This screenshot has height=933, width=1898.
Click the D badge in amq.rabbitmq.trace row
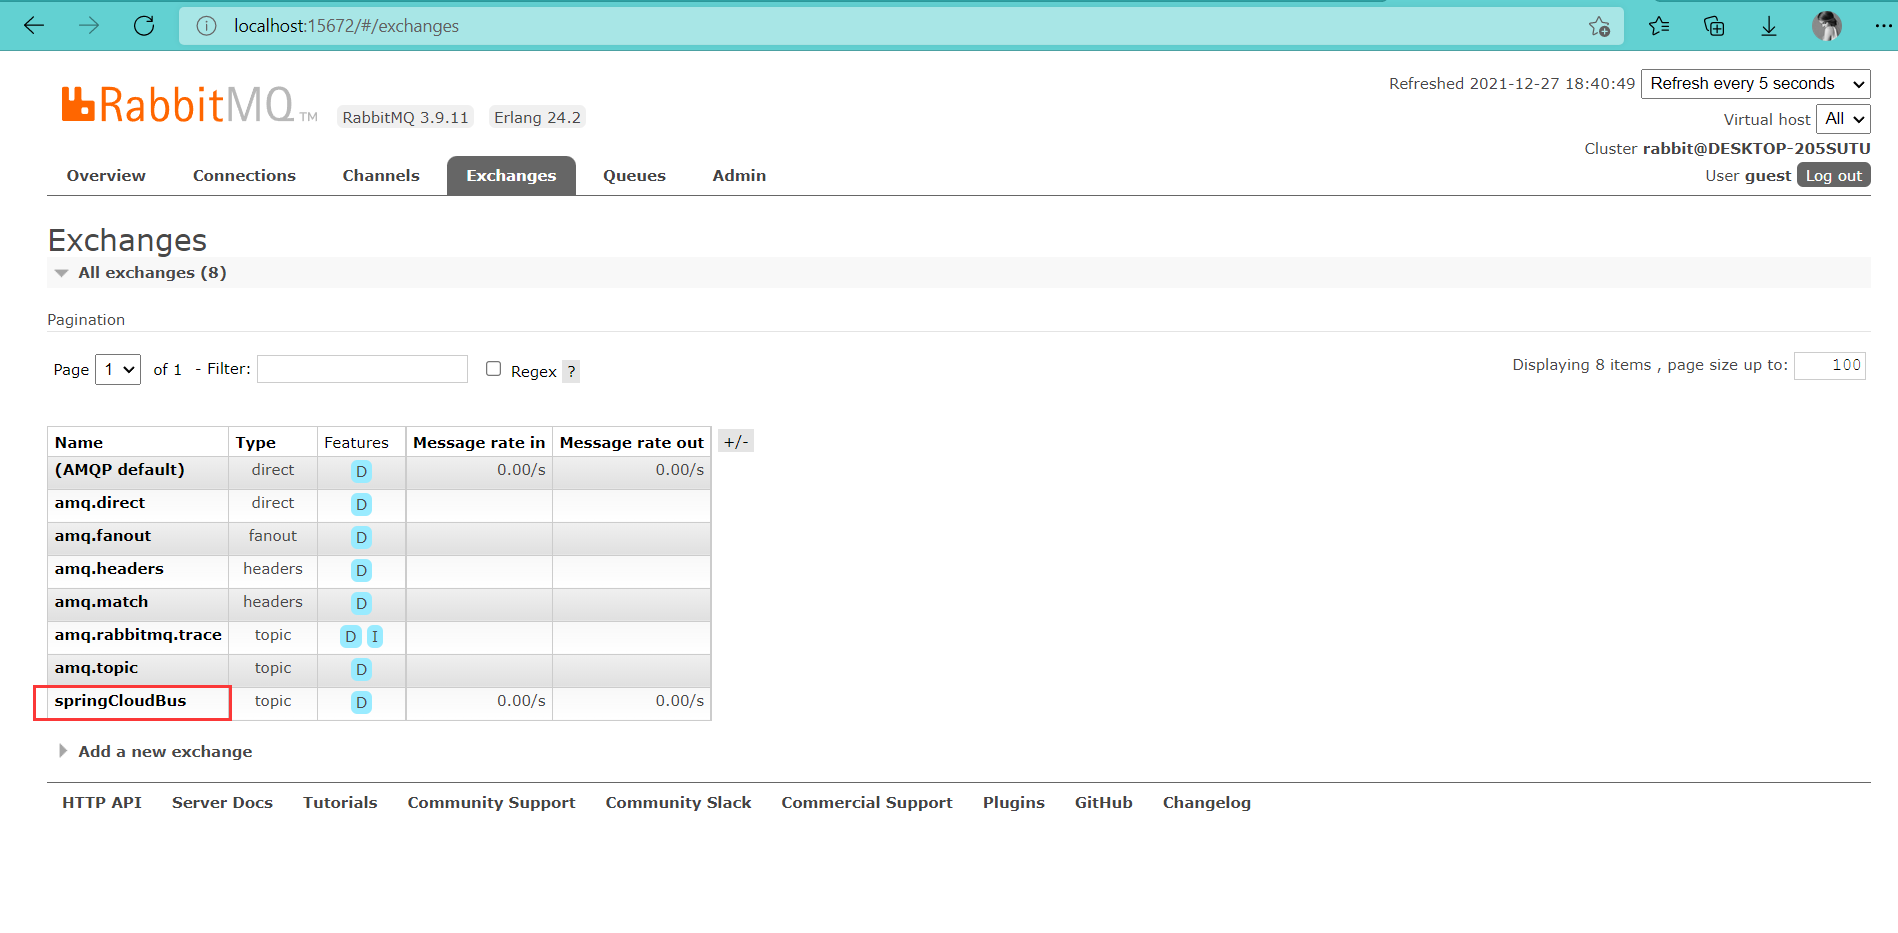pyautogui.click(x=350, y=636)
